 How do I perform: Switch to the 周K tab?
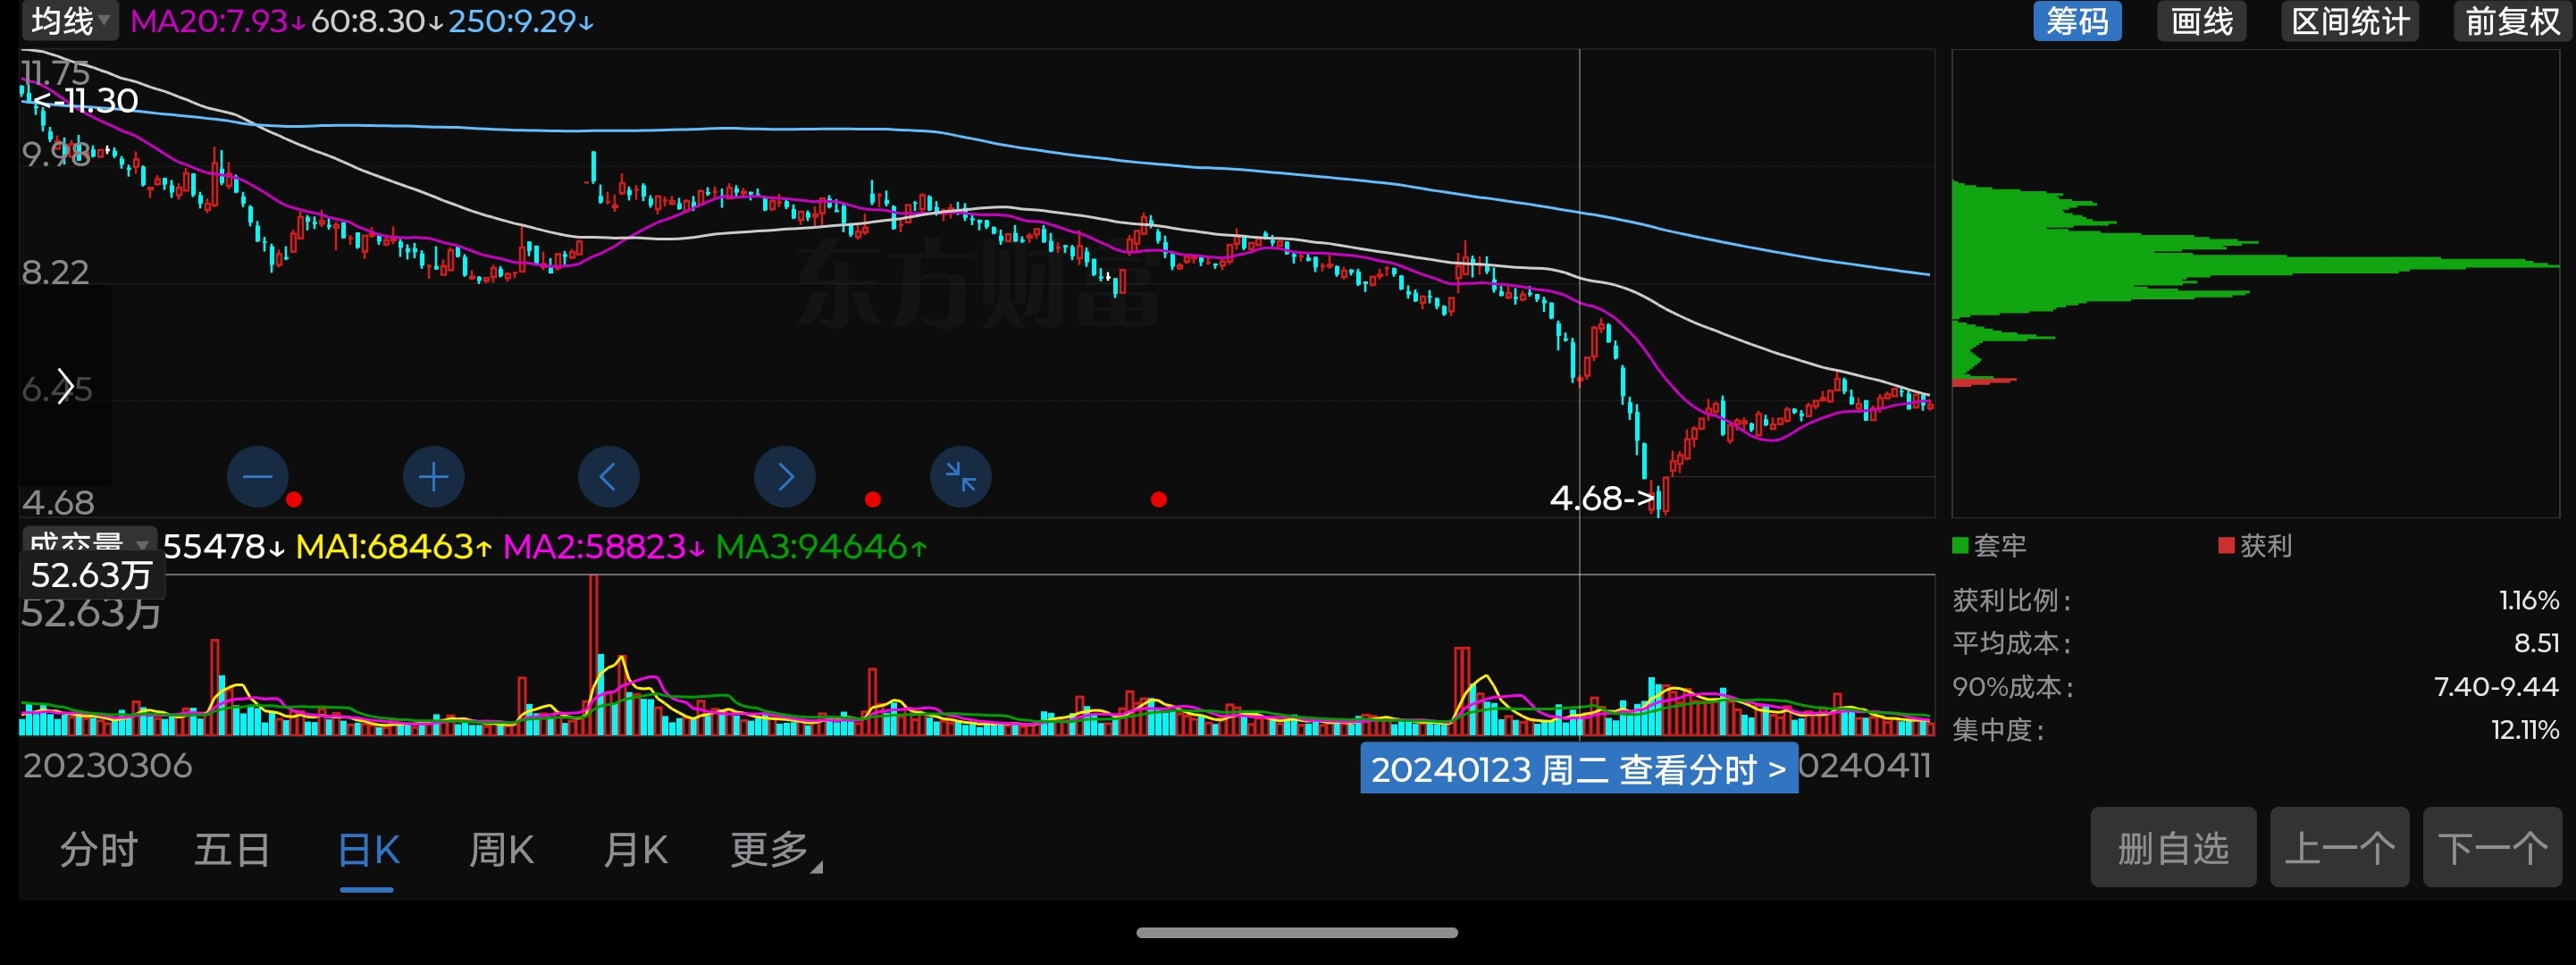(x=501, y=850)
